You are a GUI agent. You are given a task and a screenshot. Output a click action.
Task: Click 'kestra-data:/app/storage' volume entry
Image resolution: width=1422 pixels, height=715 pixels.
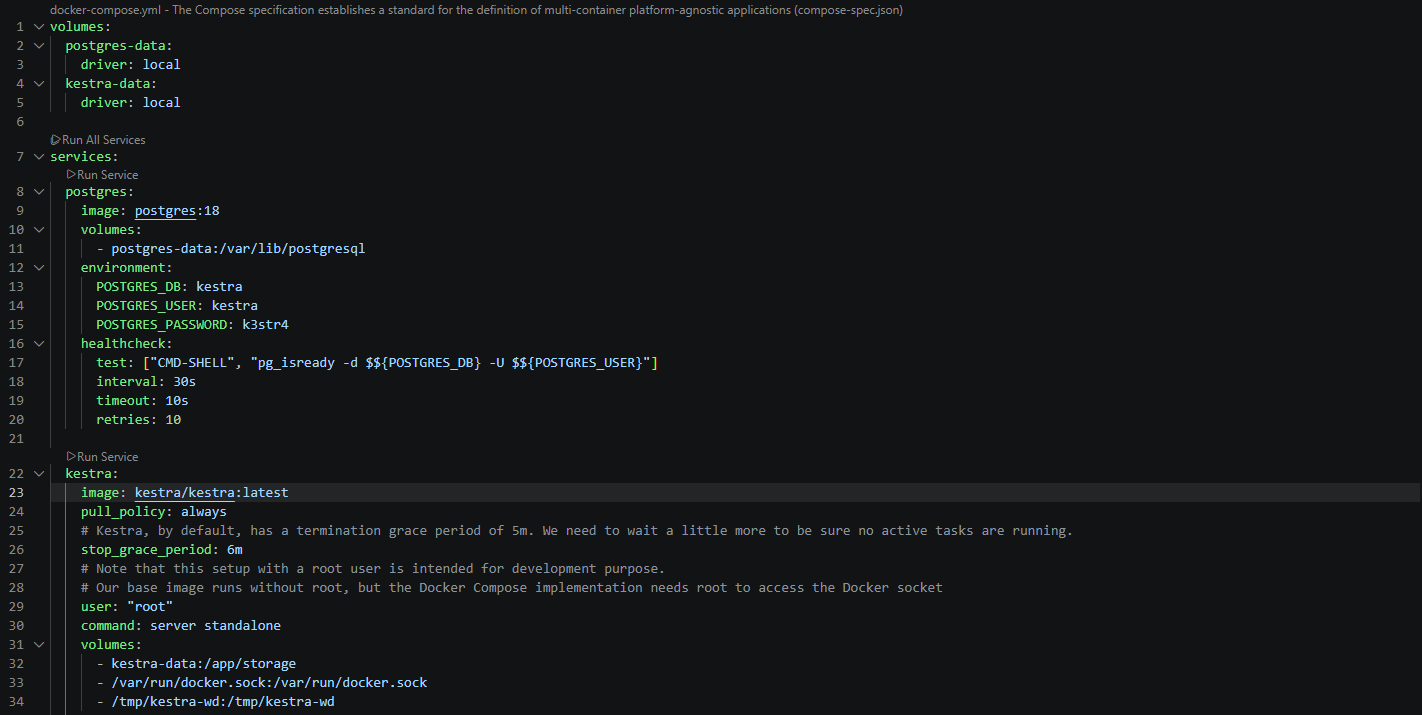point(204,664)
